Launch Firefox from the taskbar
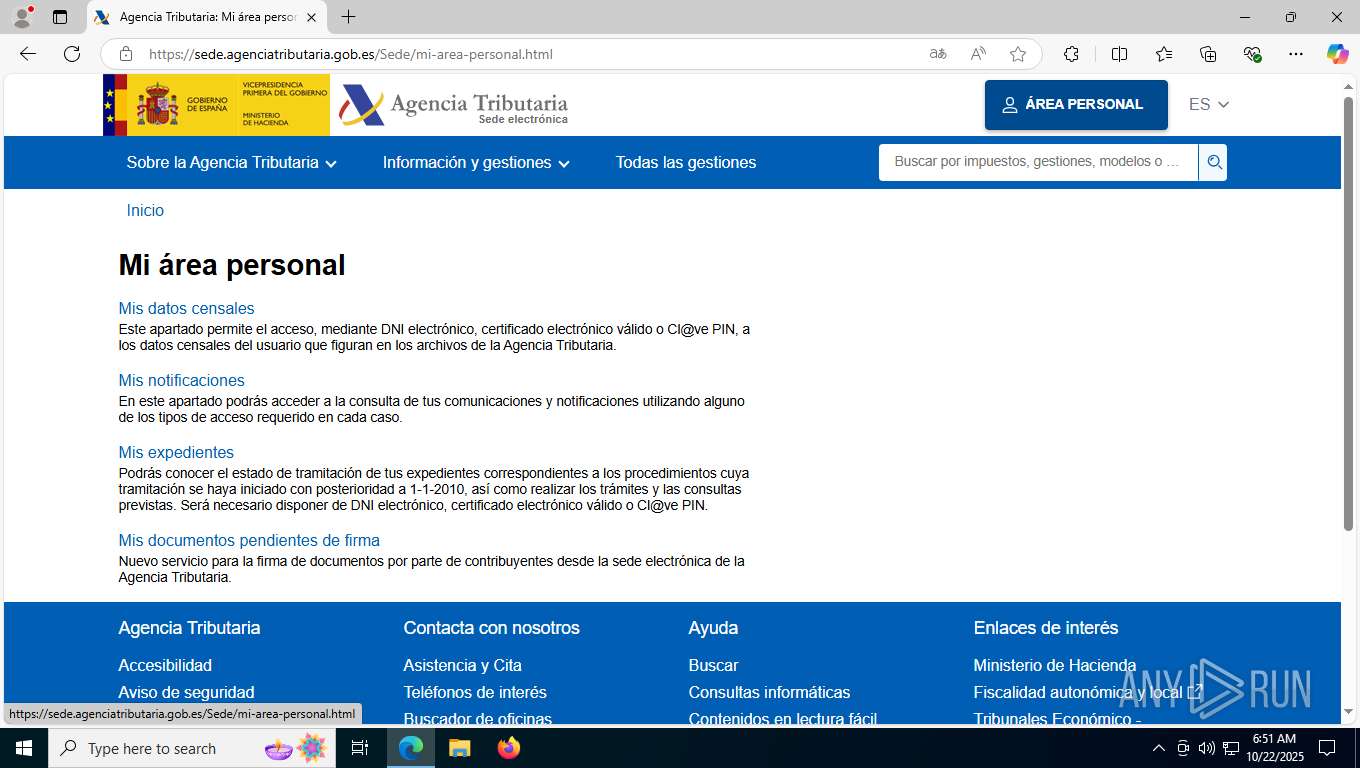Image resolution: width=1360 pixels, height=768 pixels. [x=509, y=748]
